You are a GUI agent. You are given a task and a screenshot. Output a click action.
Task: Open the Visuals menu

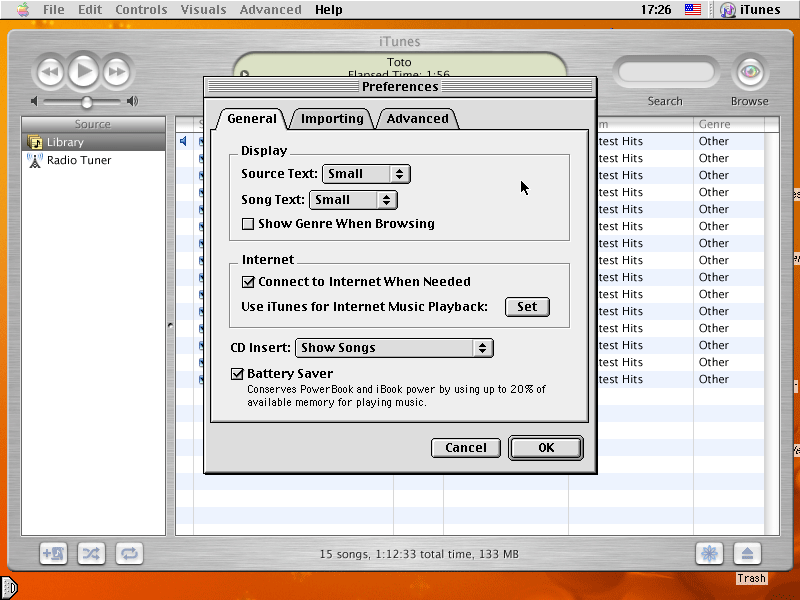point(203,10)
